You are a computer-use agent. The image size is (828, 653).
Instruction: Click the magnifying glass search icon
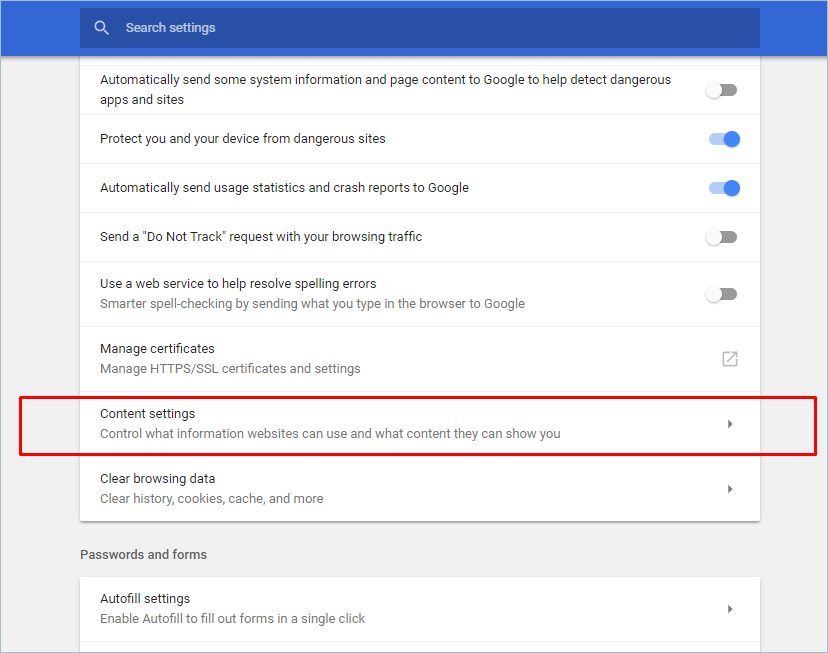(x=101, y=28)
